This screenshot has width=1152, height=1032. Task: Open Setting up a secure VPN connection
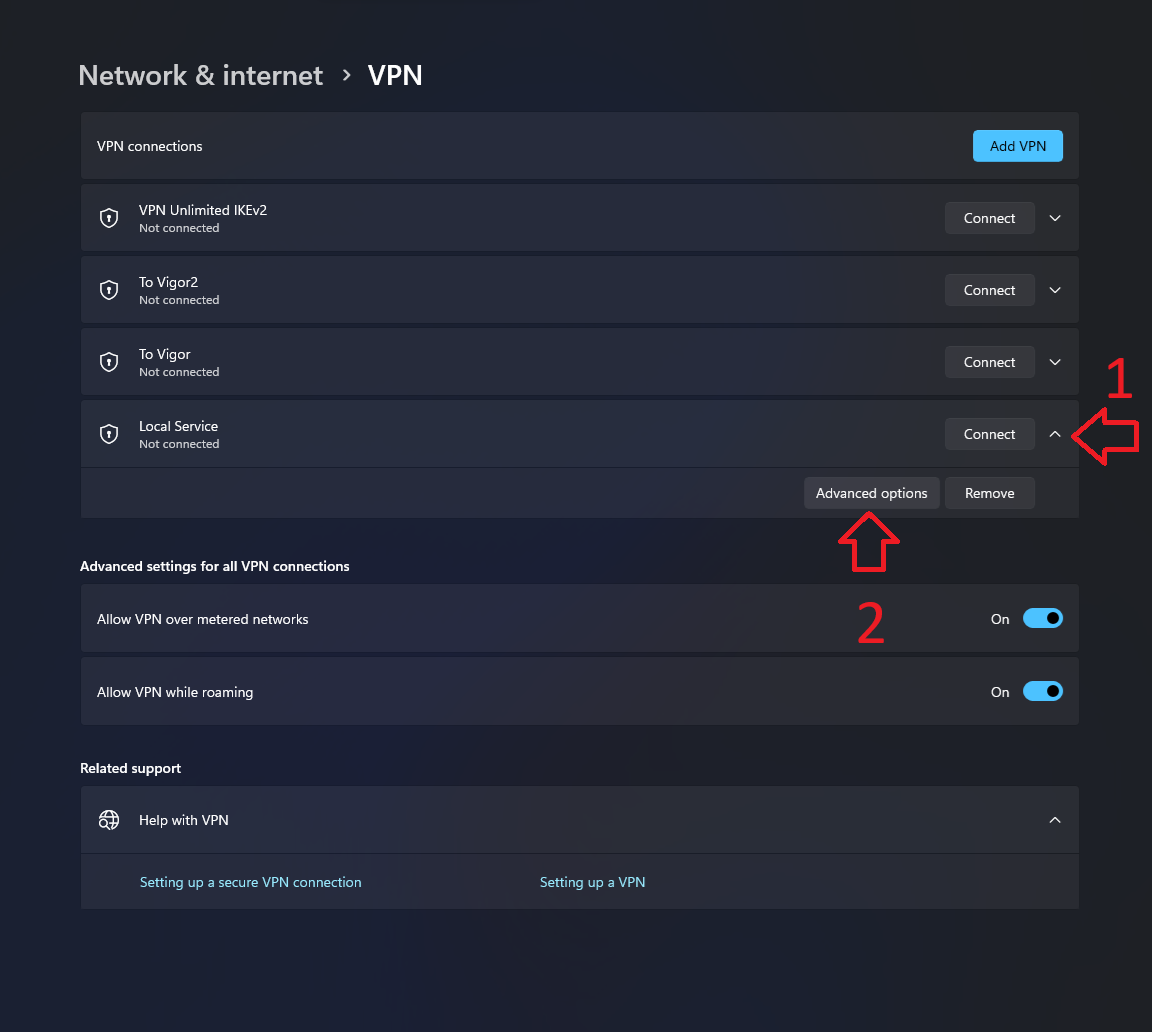point(250,882)
